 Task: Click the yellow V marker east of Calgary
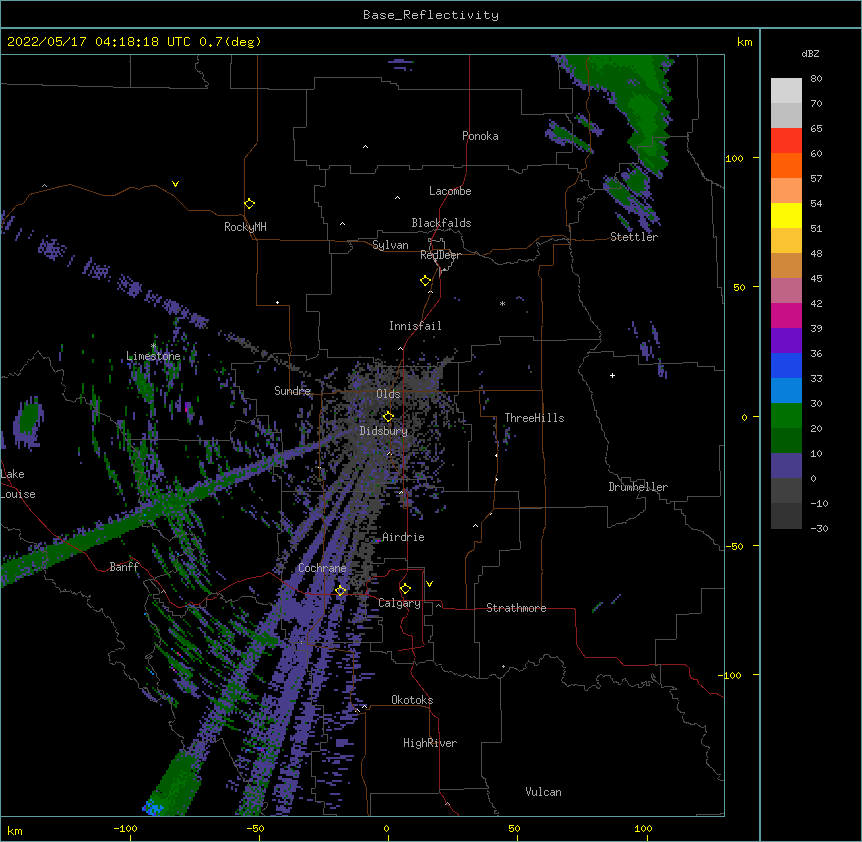click(429, 584)
